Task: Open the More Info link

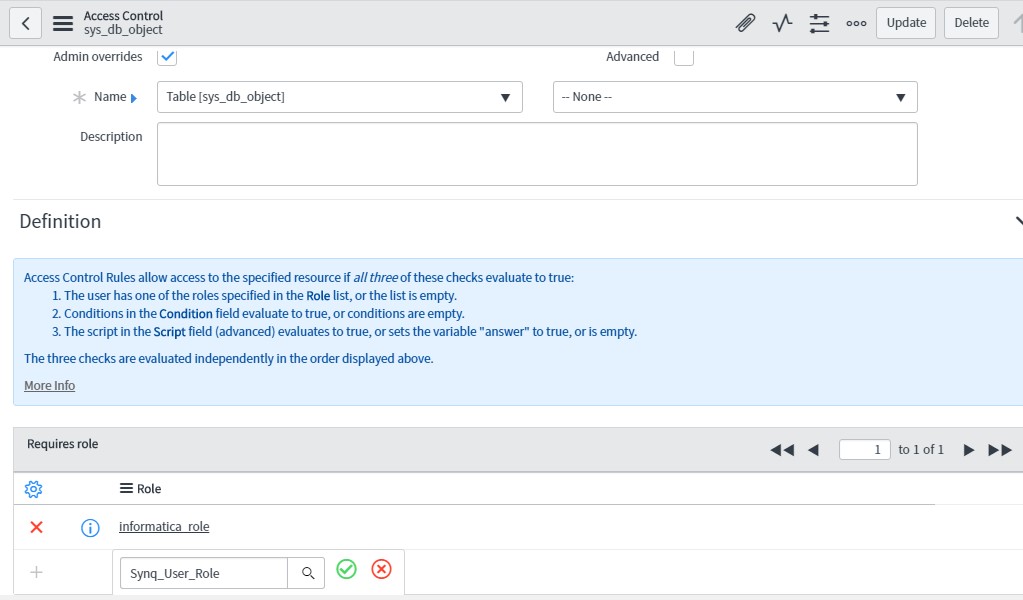Action: coord(49,385)
